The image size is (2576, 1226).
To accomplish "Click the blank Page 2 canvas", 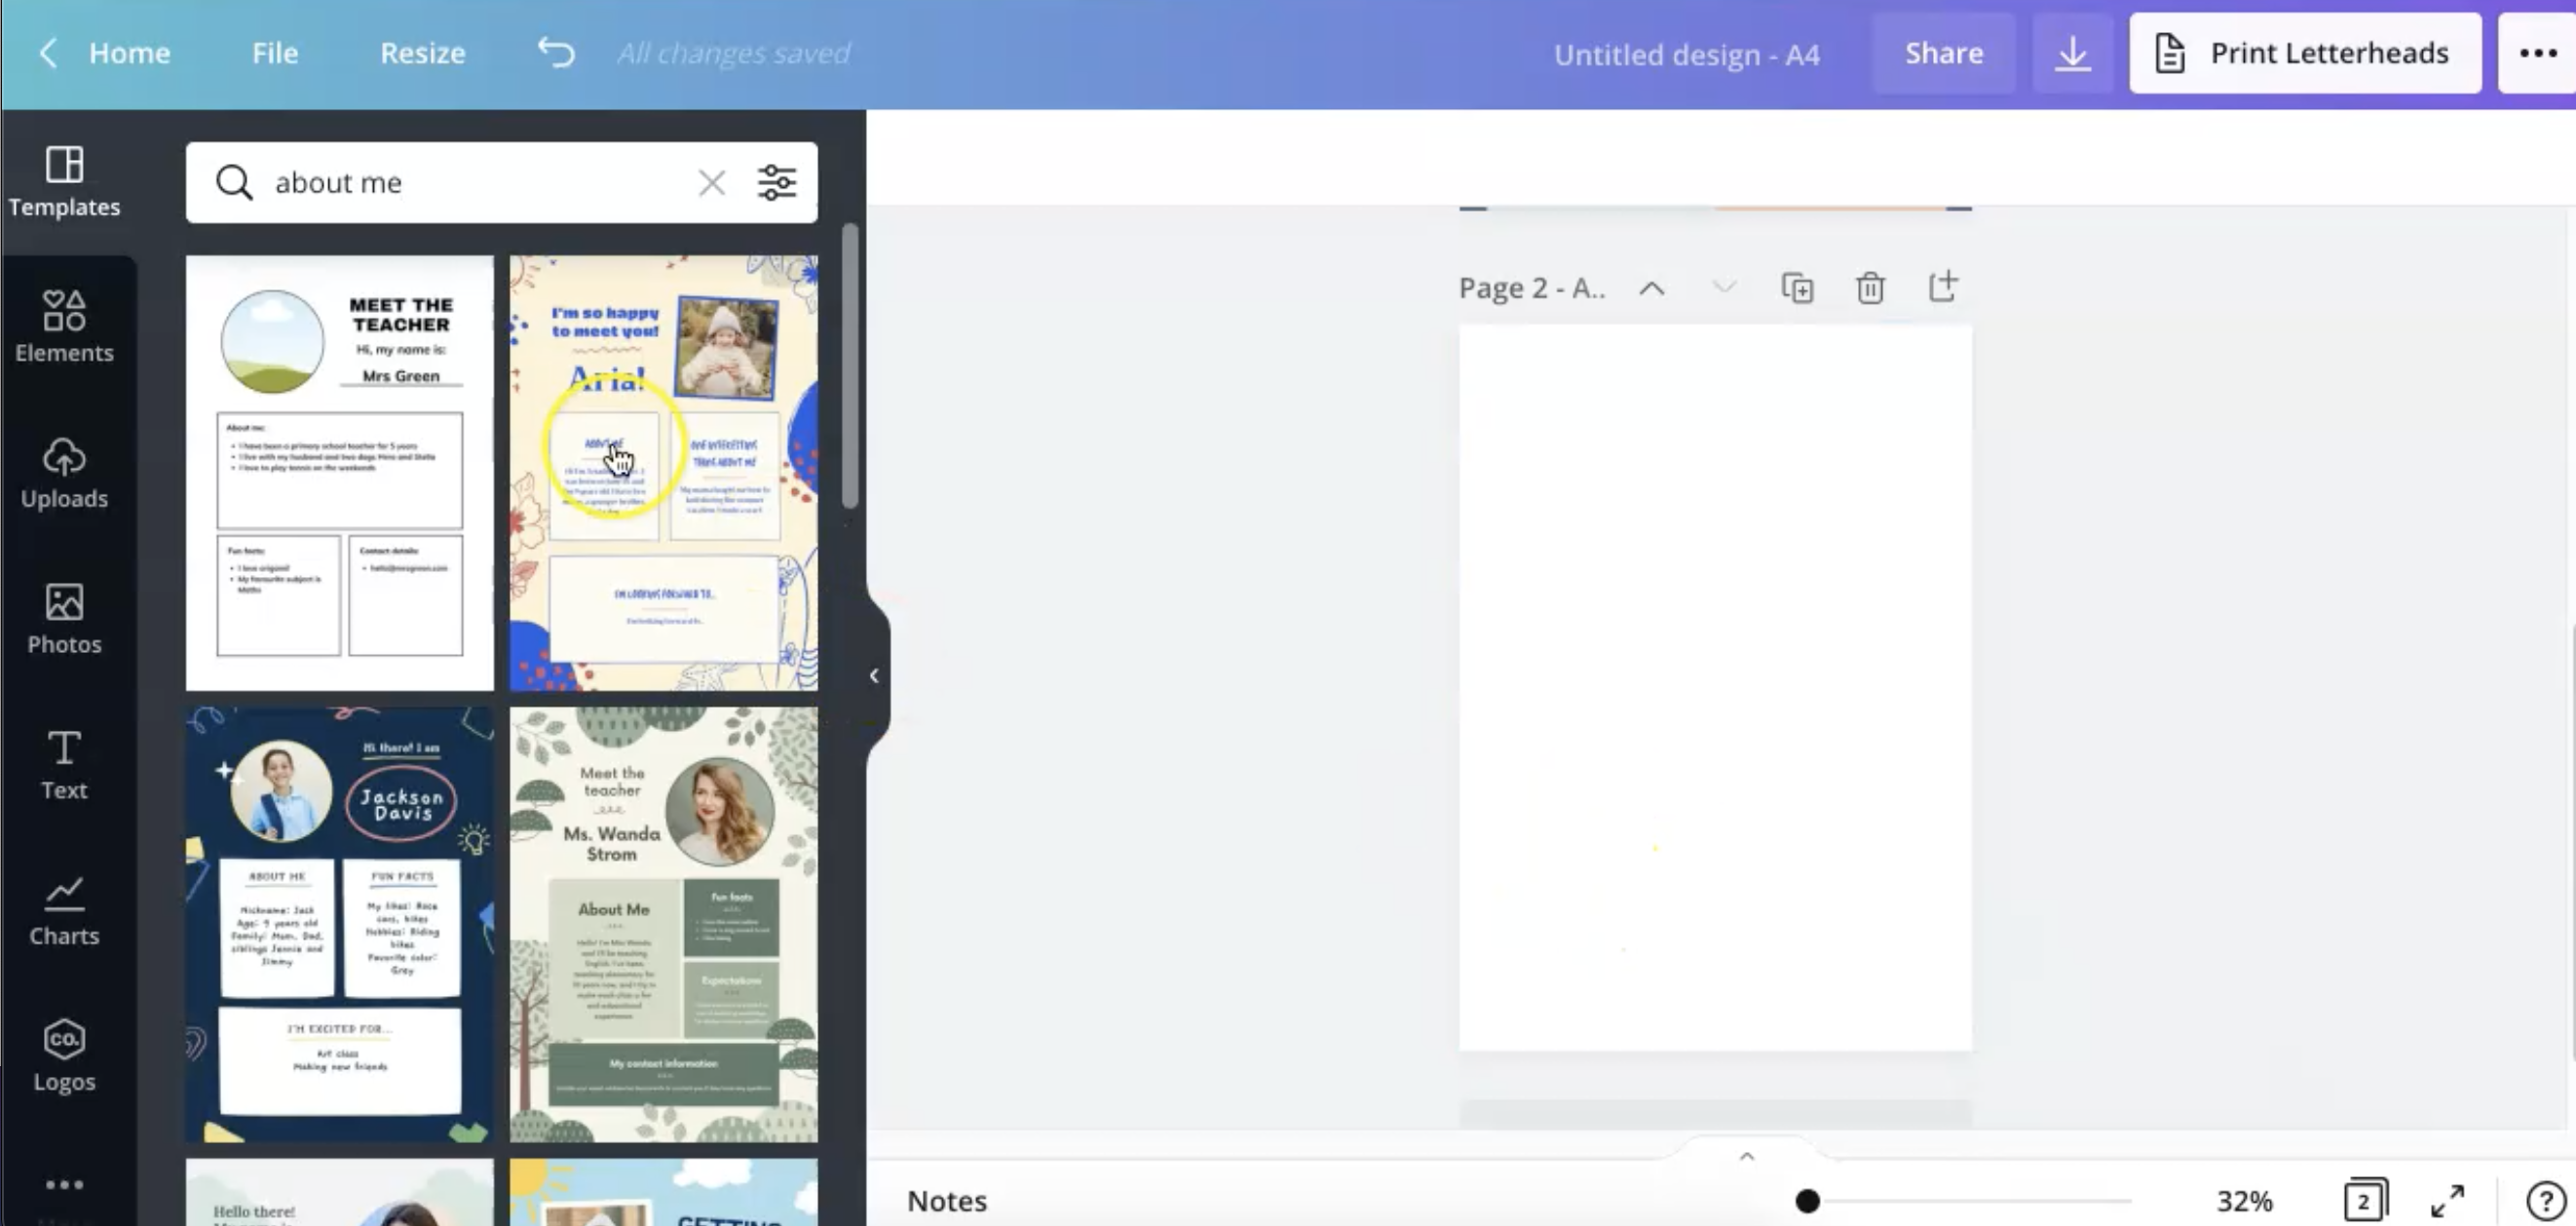I will click(1715, 688).
